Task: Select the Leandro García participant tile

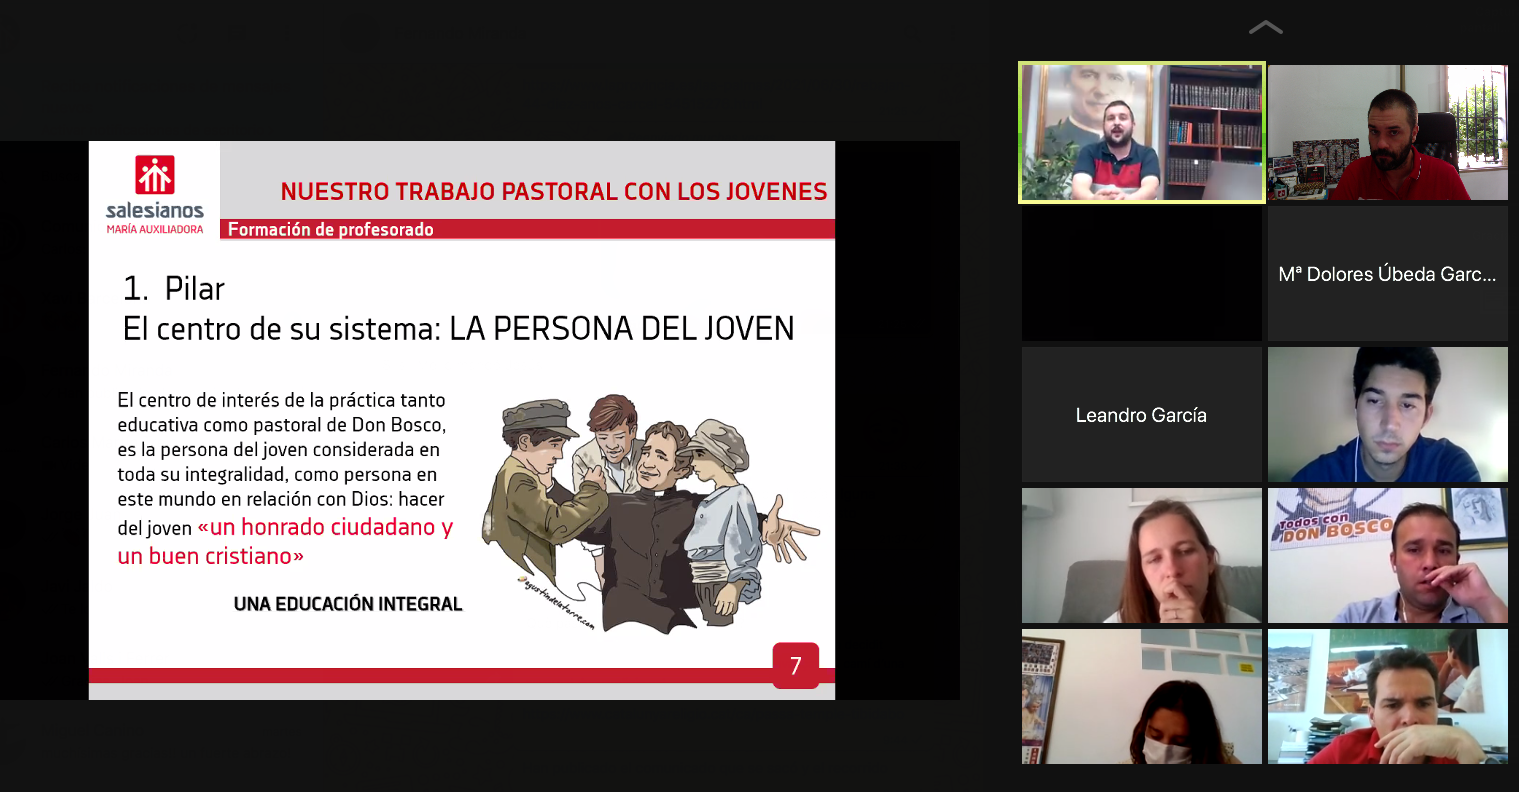Action: (1141, 415)
